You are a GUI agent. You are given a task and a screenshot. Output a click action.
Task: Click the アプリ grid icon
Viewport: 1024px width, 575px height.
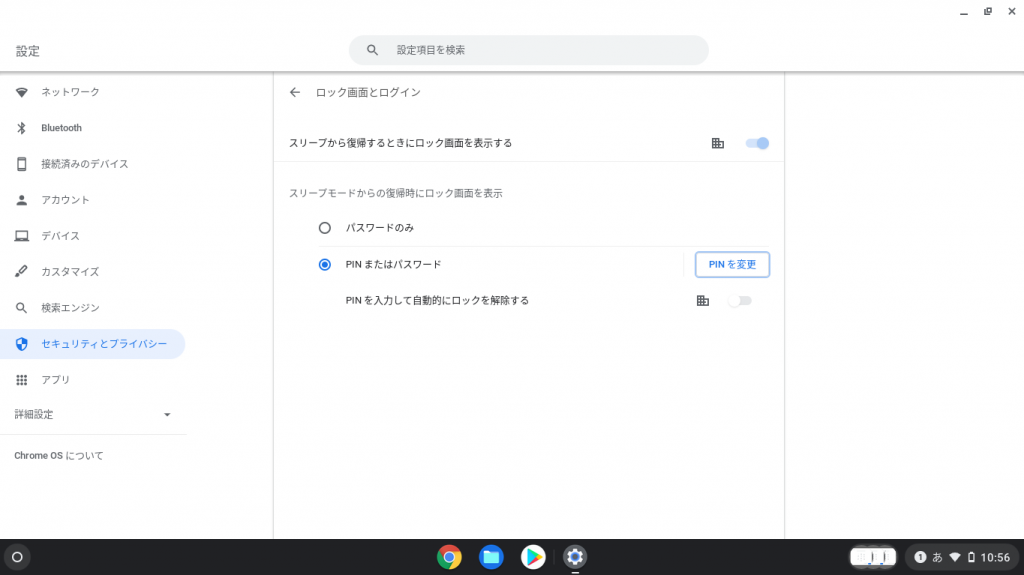(22, 380)
